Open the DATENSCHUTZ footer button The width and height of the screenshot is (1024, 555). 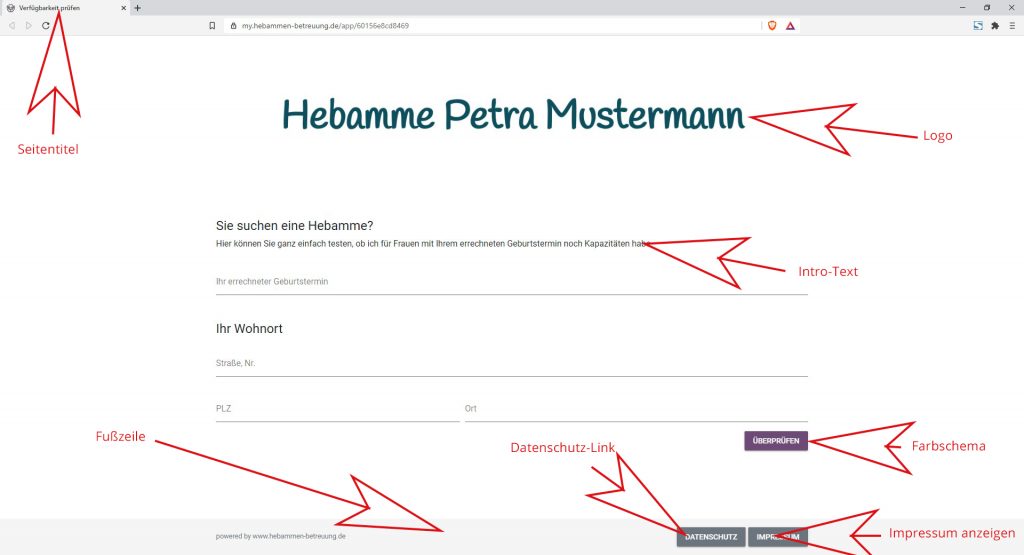pyautogui.click(x=710, y=537)
